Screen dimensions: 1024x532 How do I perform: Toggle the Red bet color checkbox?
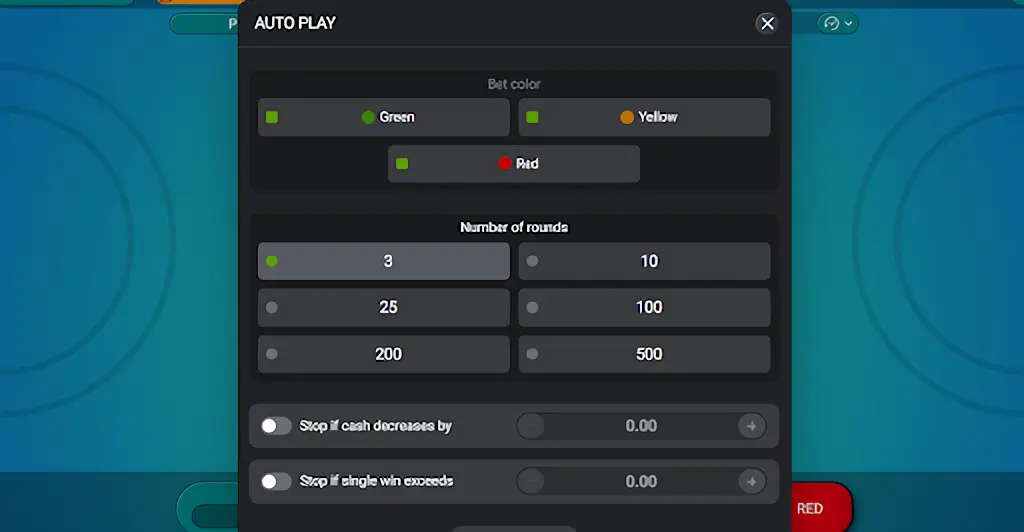click(x=402, y=164)
